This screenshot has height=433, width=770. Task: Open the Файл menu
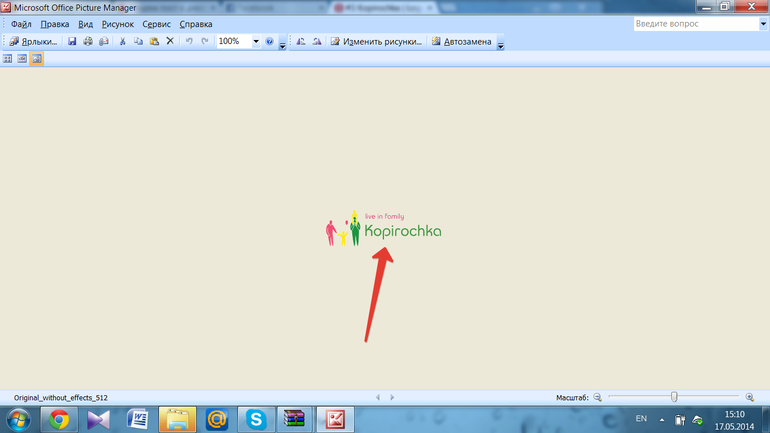click(x=21, y=24)
